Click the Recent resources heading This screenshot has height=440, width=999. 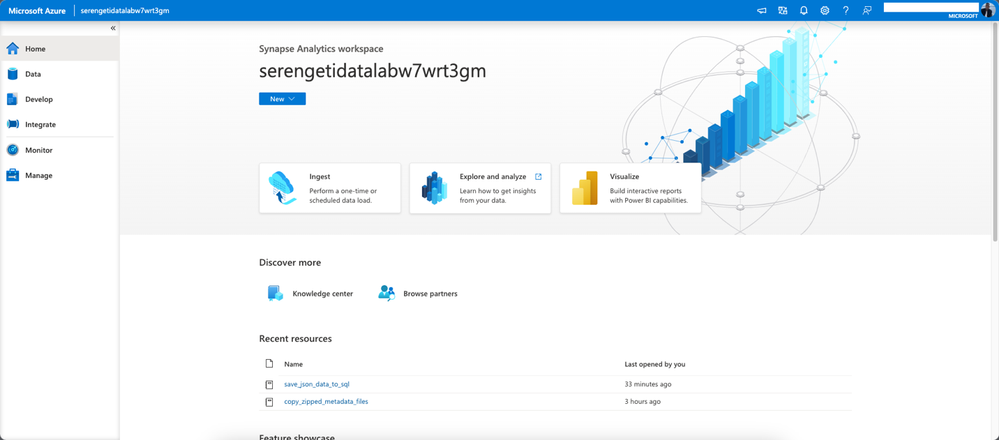click(296, 339)
